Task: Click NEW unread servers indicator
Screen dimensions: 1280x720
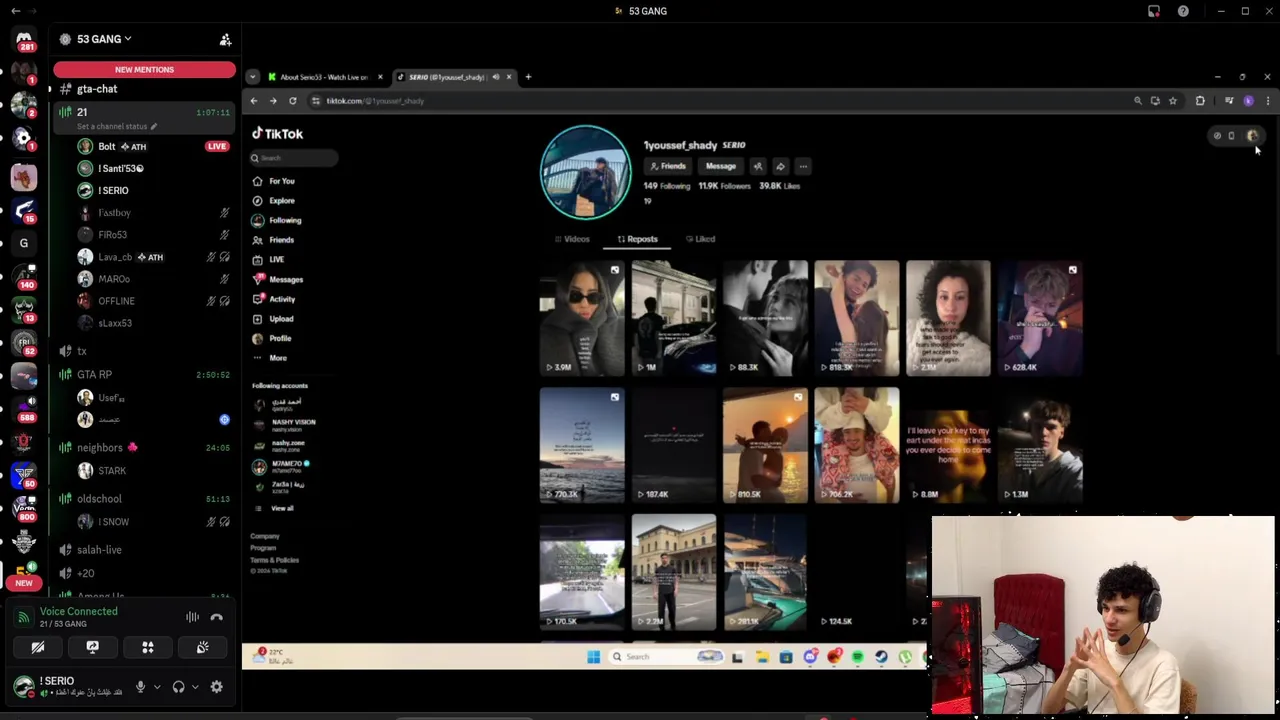Action: point(24,583)
